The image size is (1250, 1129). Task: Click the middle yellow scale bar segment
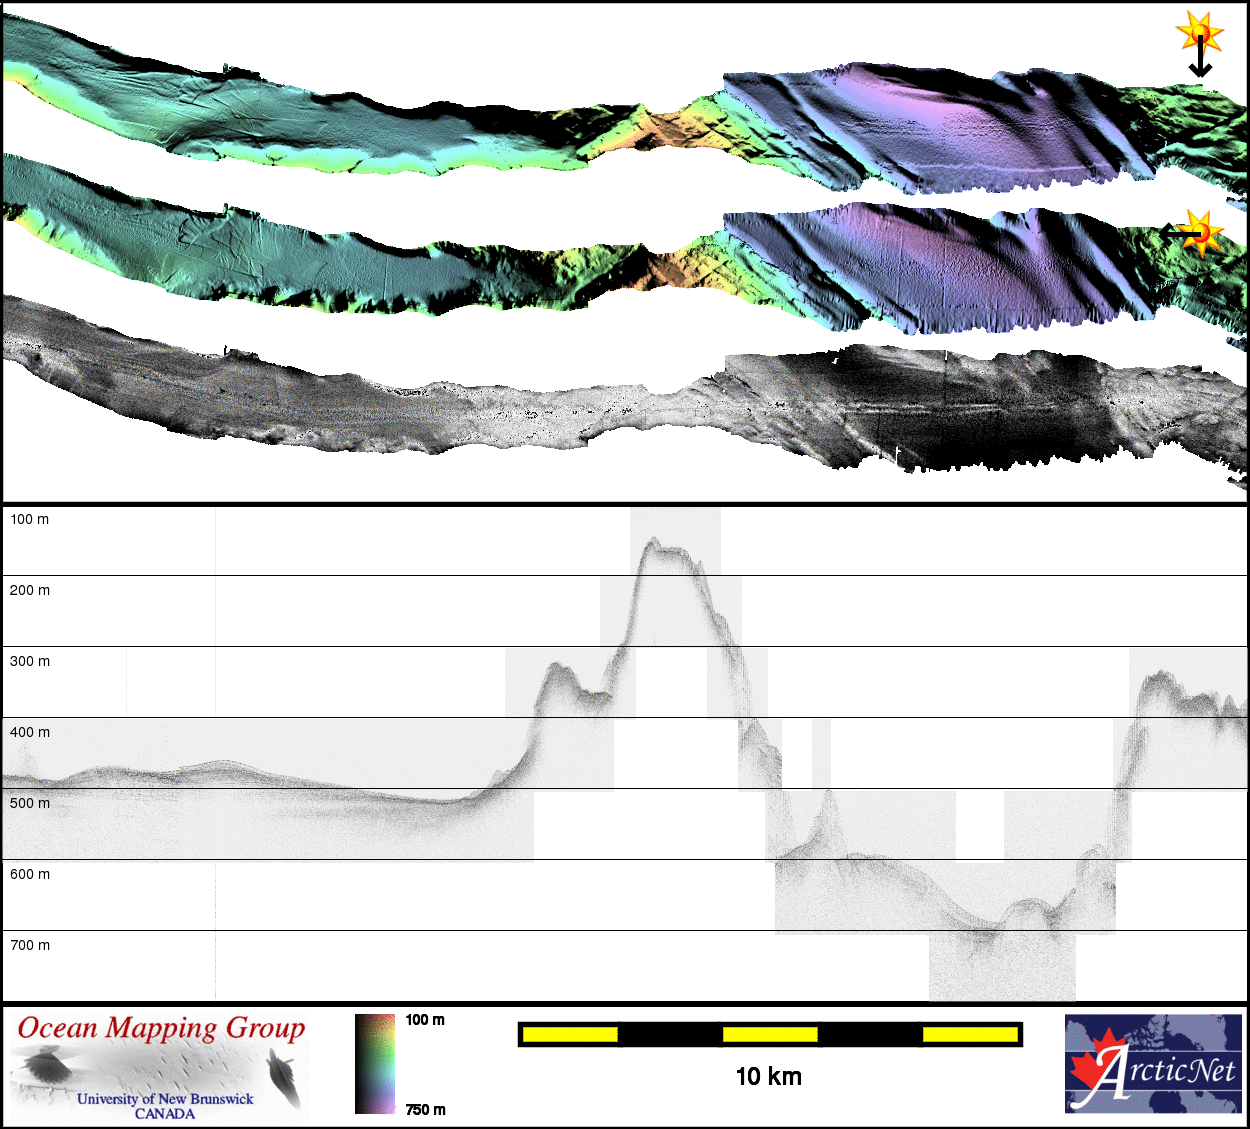click(770, 1034)
